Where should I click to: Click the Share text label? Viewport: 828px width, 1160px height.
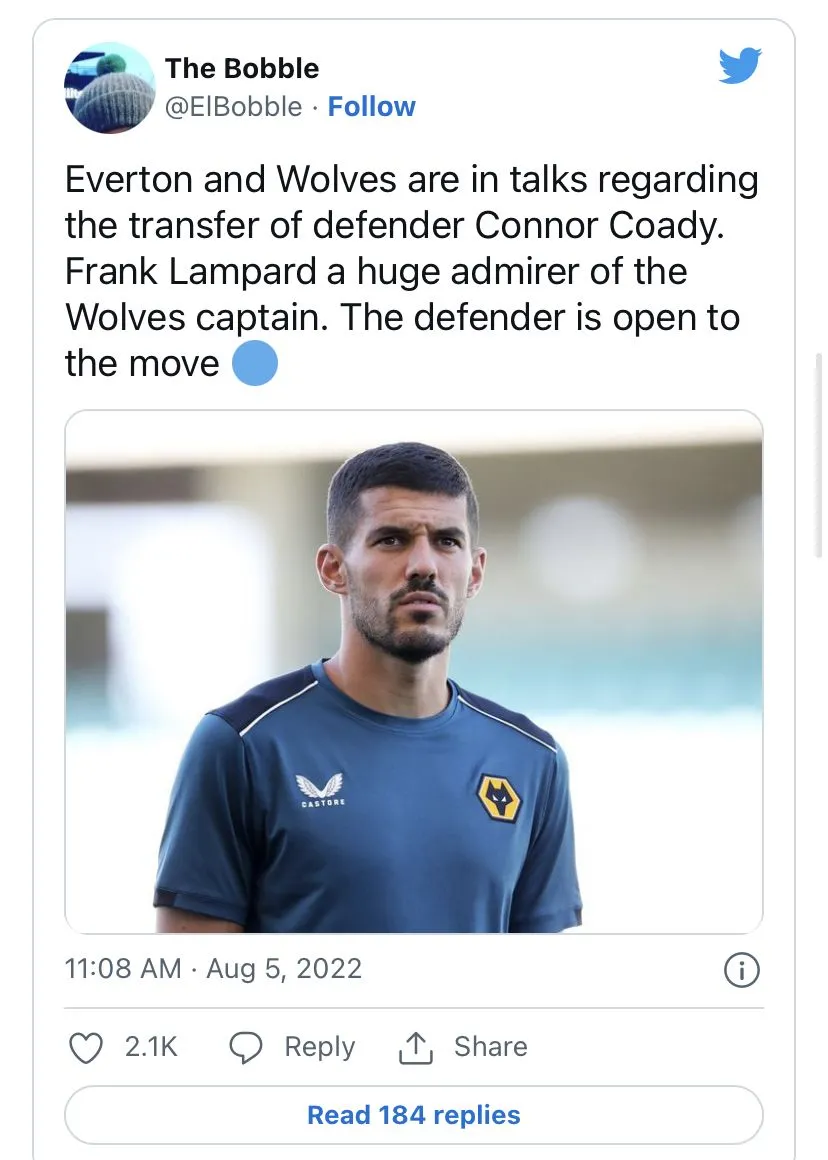(x=490, y=1047)
